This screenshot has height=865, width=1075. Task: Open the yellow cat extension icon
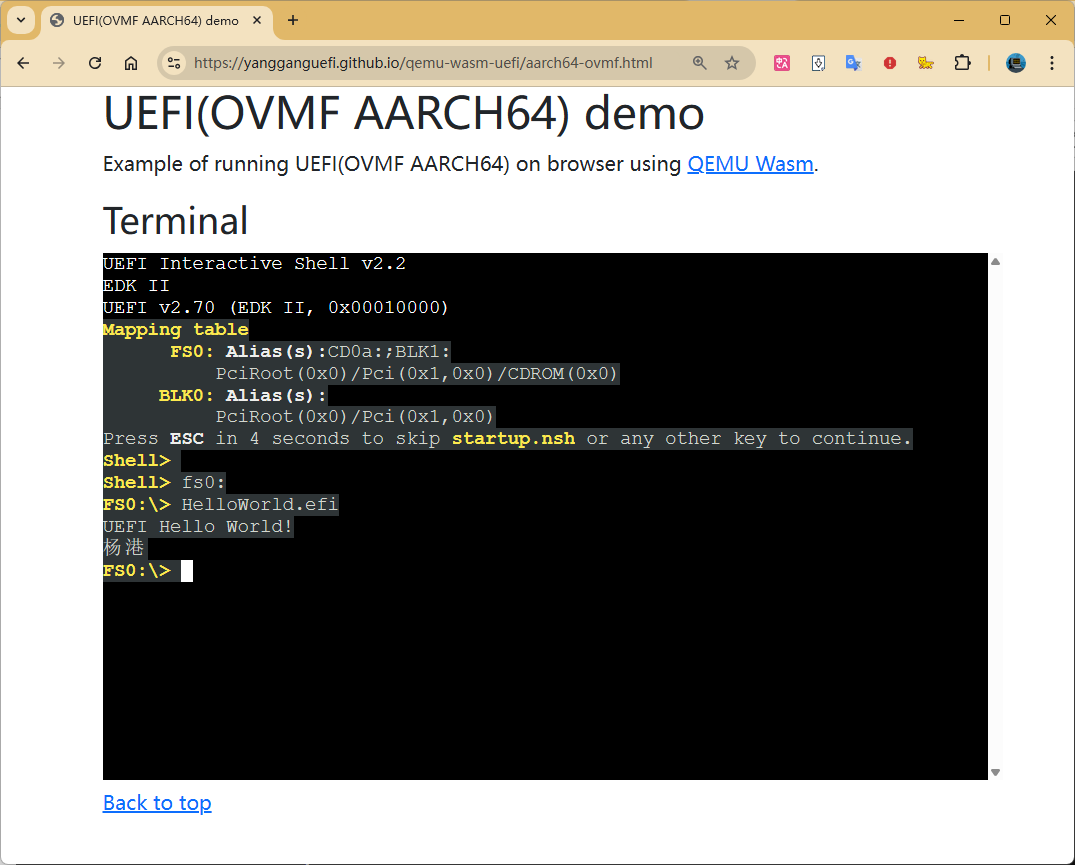coord(926,63)
